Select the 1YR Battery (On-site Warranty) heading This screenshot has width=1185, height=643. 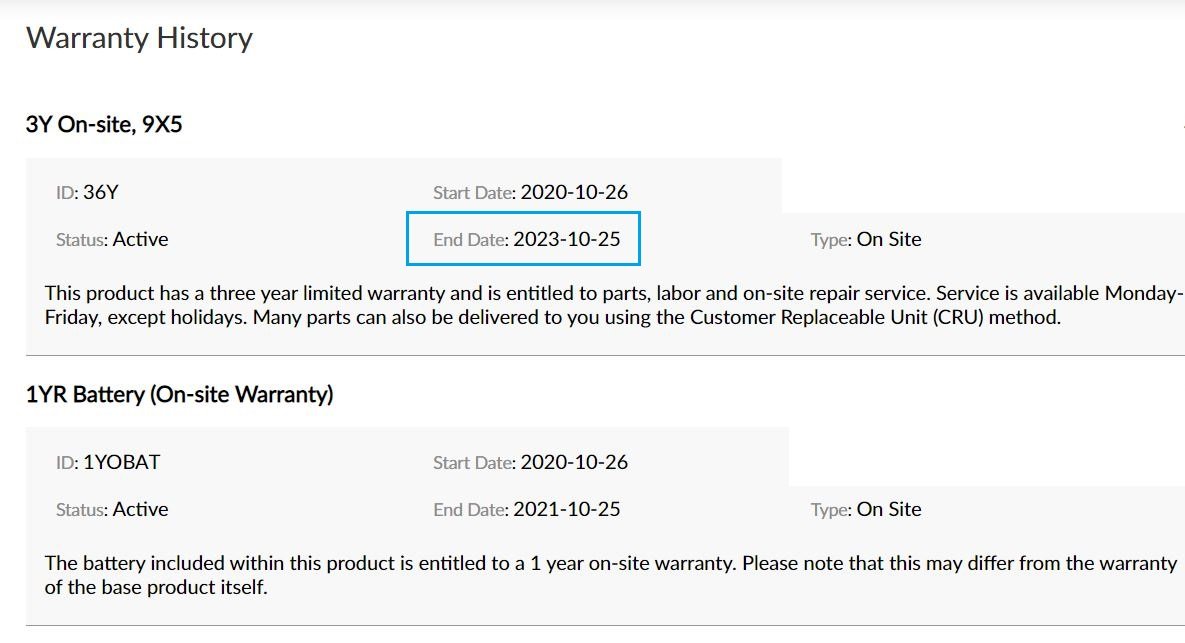coord(179,394)
